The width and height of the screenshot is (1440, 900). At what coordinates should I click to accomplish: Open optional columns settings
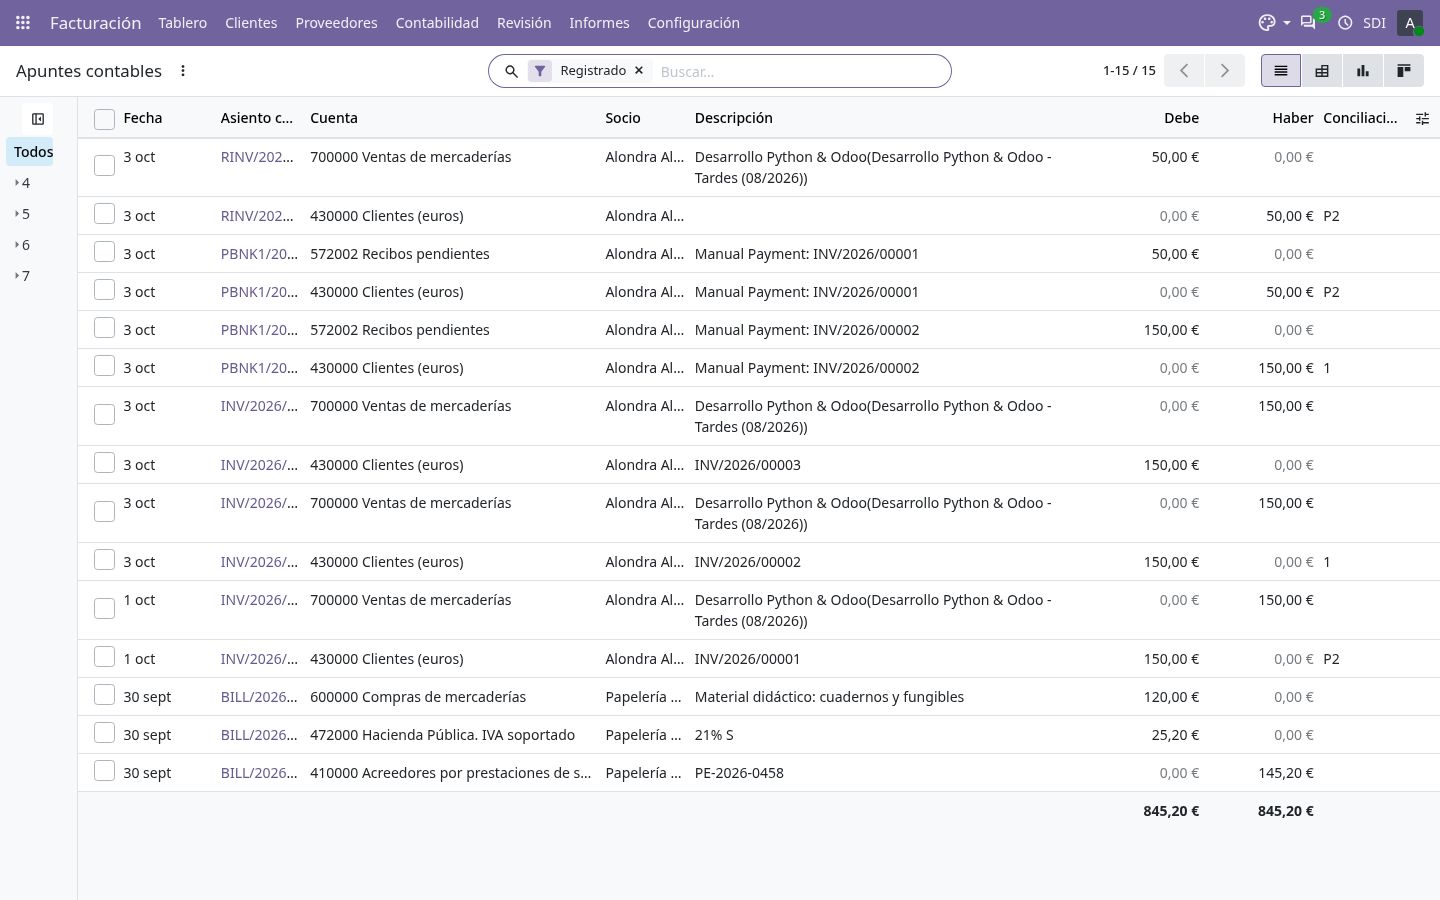[1422, 118]
